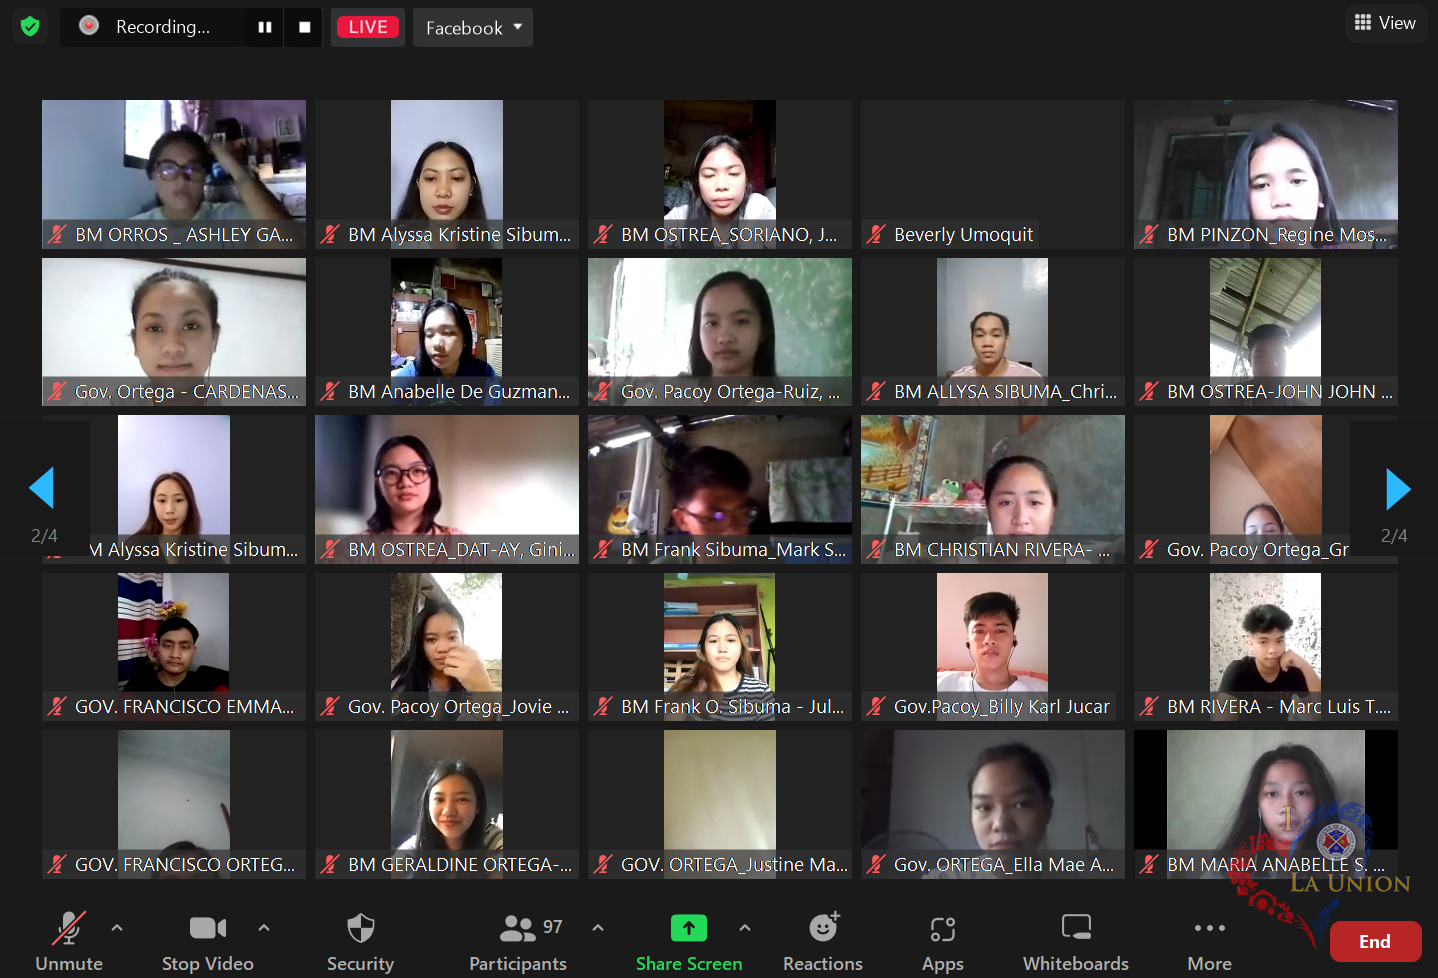Select Gov. Pacoy Ortega-Ruiz video tile
This screenshot has width=1438, height=978.
point(720,332)
